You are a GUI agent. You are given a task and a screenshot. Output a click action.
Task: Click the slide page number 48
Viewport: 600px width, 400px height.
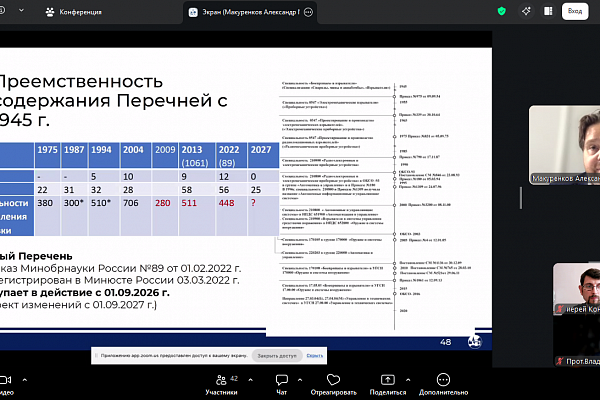coord(445,342)
